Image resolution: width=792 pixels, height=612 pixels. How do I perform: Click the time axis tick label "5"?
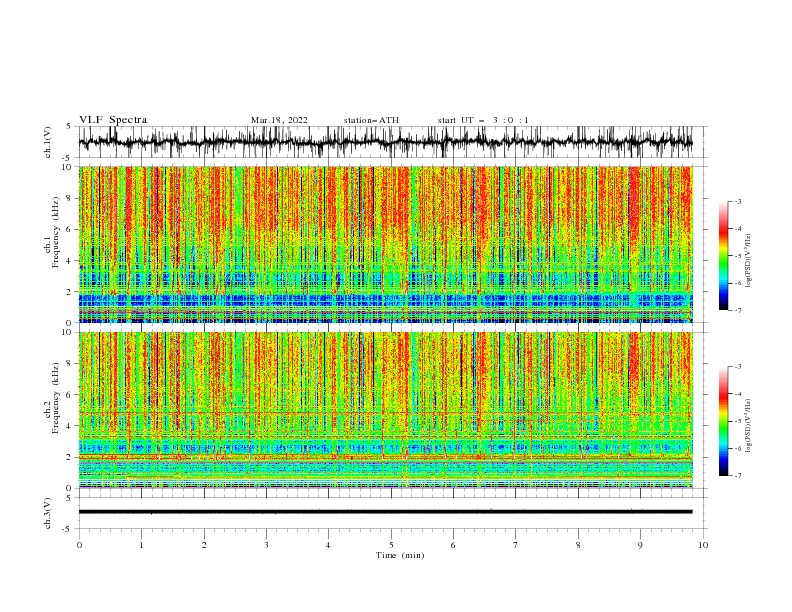(391, 545)
